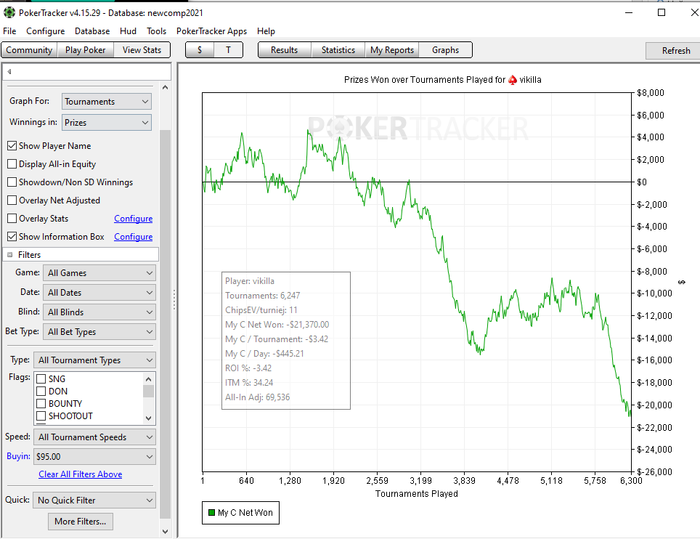Click Clear All Filters Above link
Viewport: 700px width, 539px height.
[x=80, y=474]
